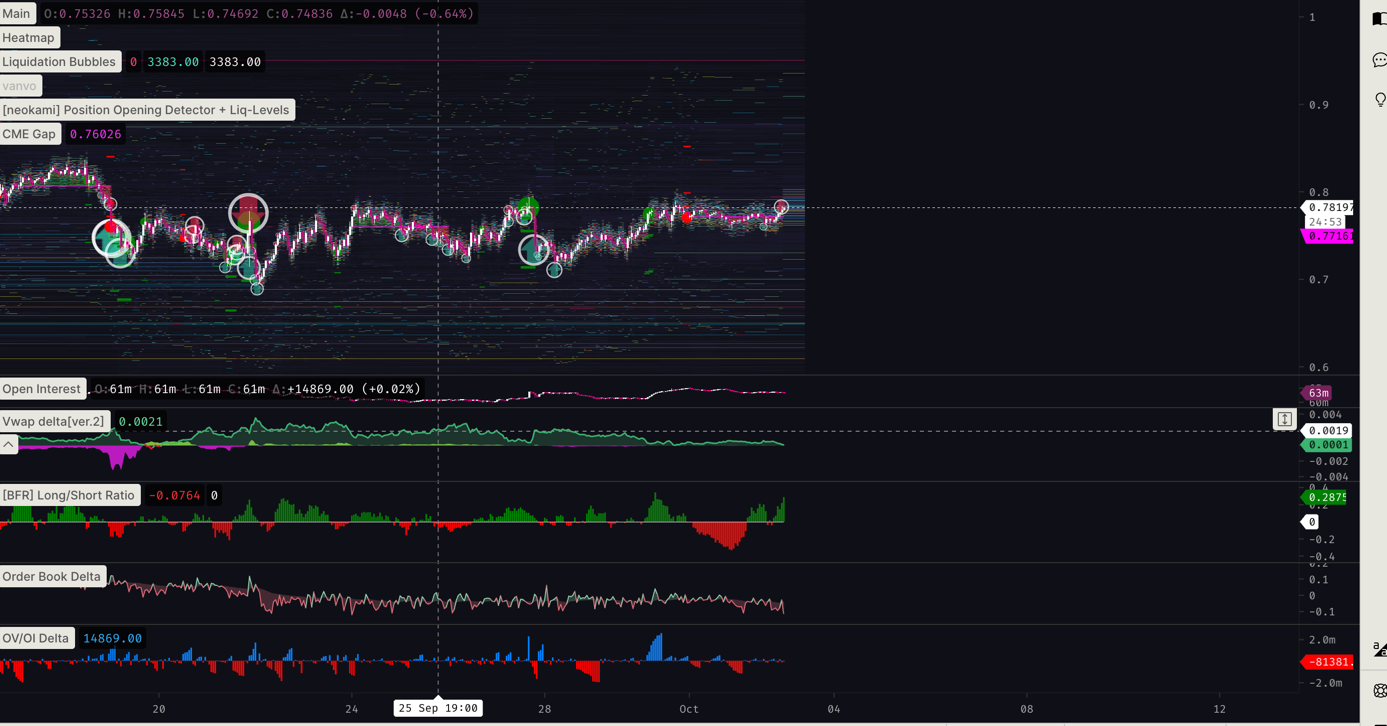Click the lightbulb ideas icon
This screenshot has height=726, width=1387.
tap(1380, 100)
